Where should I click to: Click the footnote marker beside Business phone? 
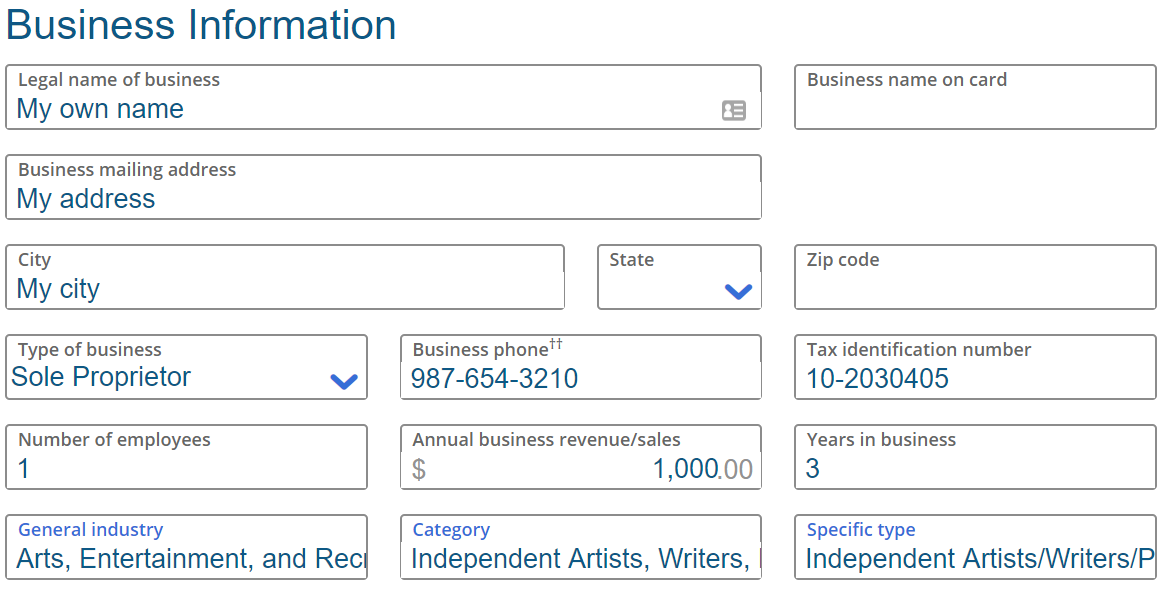coord(556,345)
